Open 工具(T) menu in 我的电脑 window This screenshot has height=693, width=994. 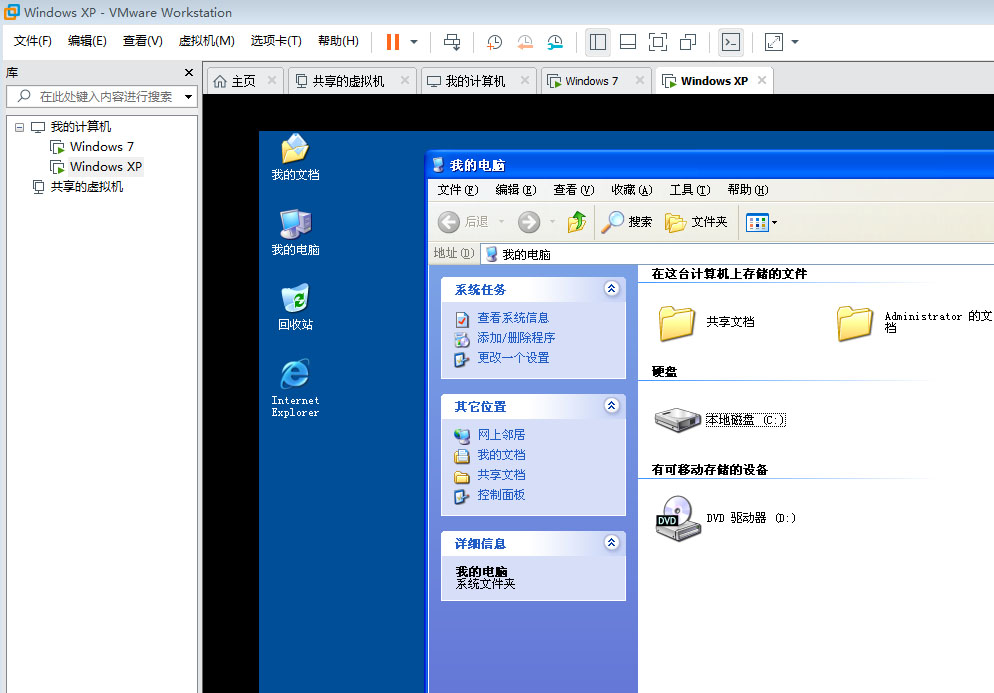tap(690, 190)
